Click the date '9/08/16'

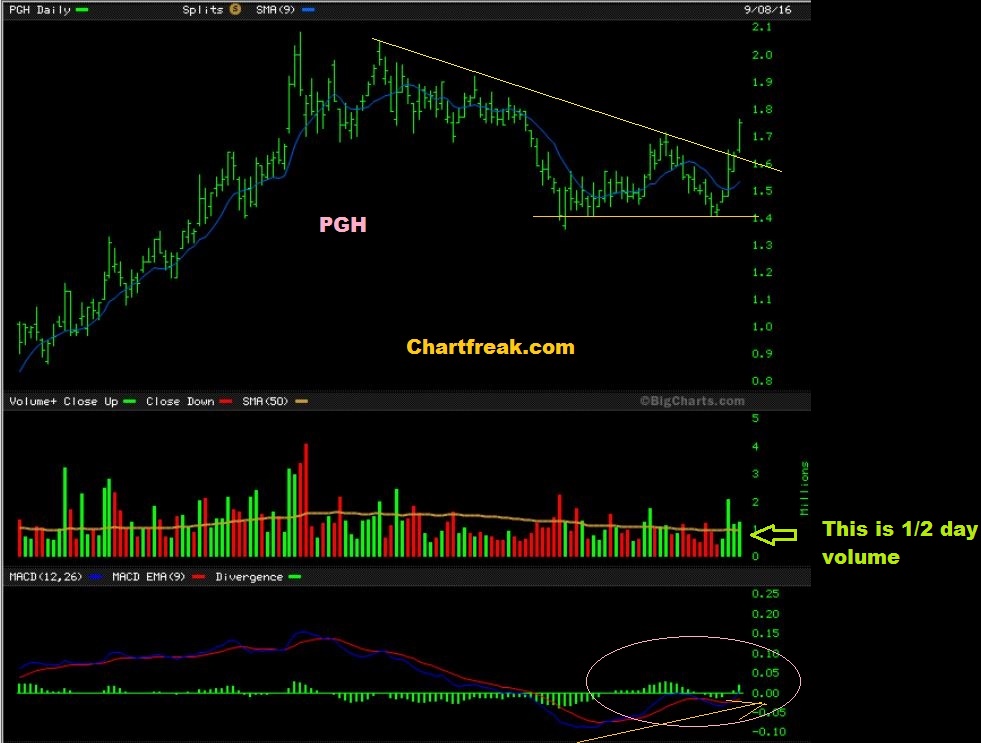(767, 9)
